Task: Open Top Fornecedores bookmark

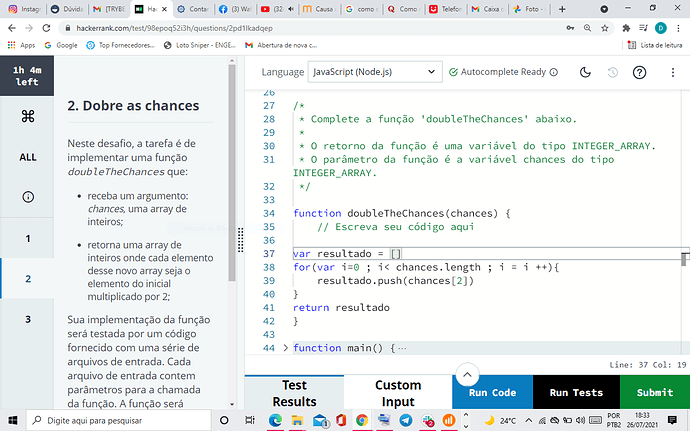Action: pos(121,45)
